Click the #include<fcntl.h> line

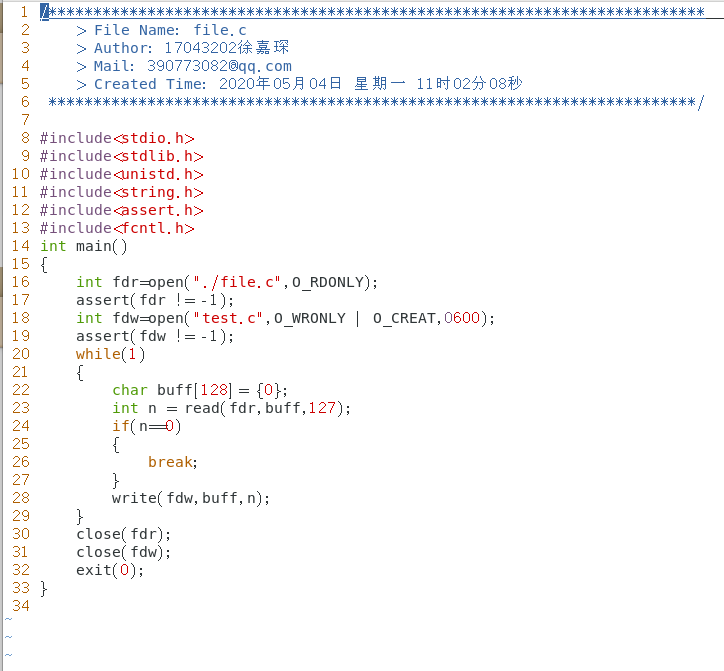coord(117,228)
